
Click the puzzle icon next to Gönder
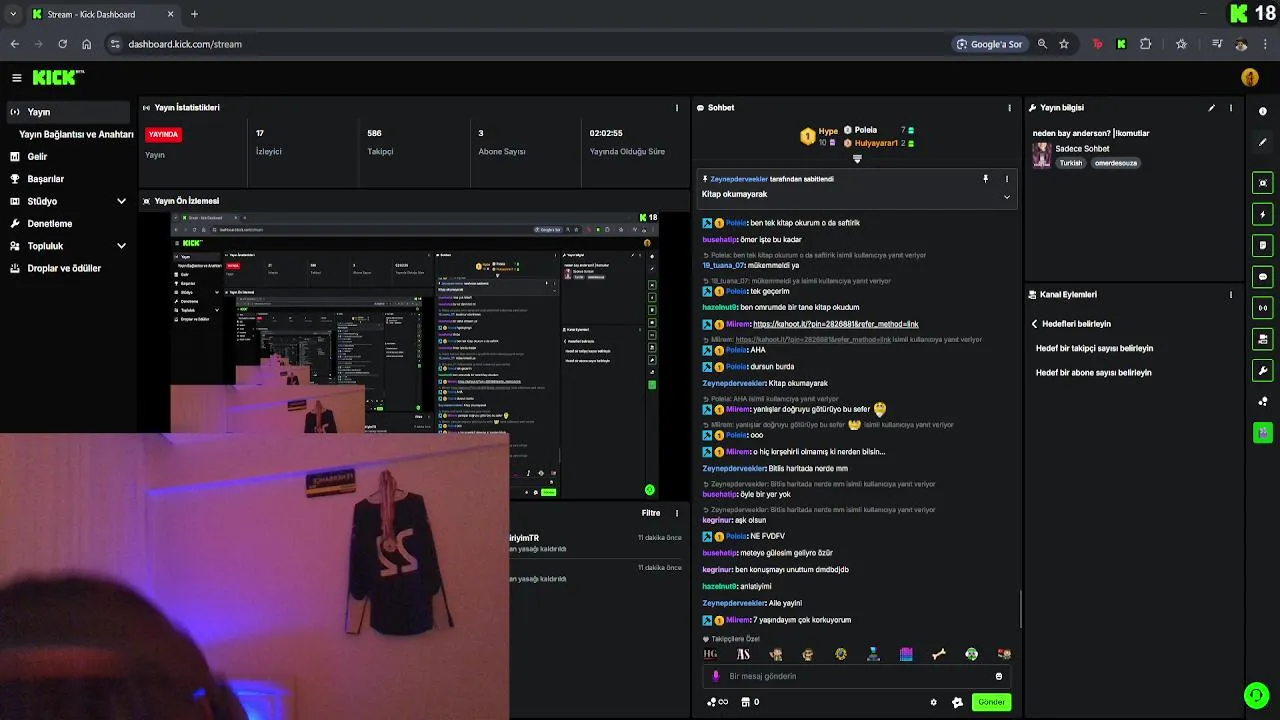tap(957, 702)
